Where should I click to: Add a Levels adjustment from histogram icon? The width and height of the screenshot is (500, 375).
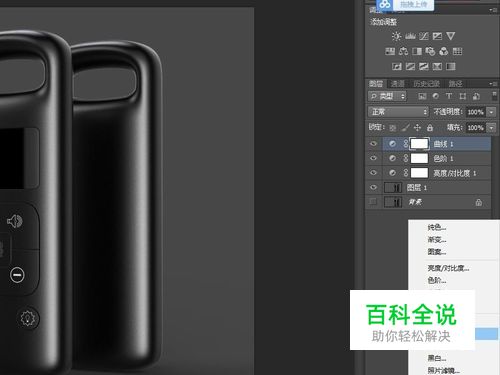click(x=410, y=36)
